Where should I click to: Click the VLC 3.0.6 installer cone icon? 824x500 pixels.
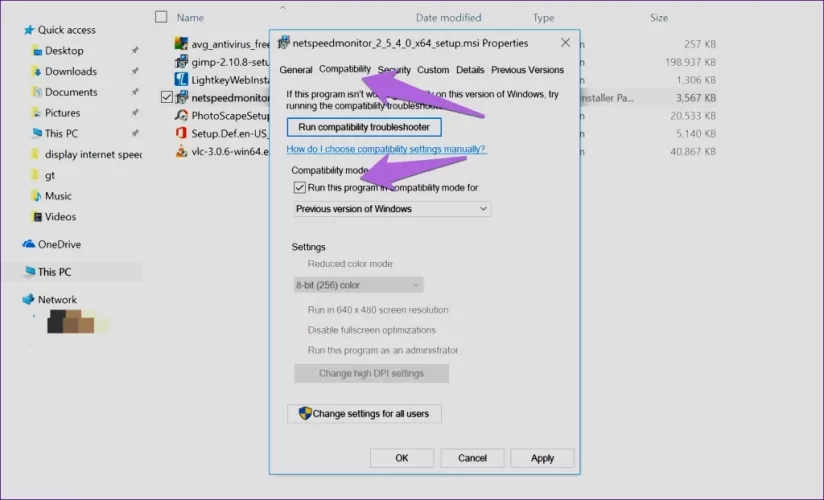(182, 152)
